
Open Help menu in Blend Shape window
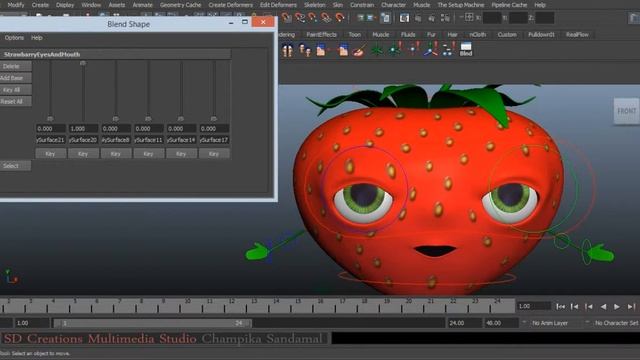click(x=37, y=38)
